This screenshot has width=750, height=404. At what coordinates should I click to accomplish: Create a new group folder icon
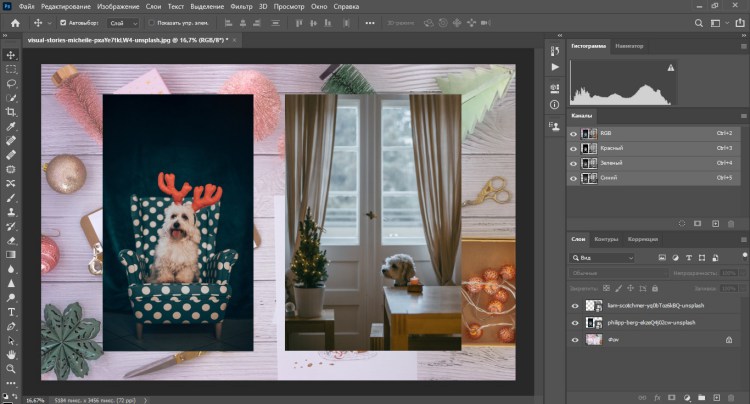tap(701, 397)
